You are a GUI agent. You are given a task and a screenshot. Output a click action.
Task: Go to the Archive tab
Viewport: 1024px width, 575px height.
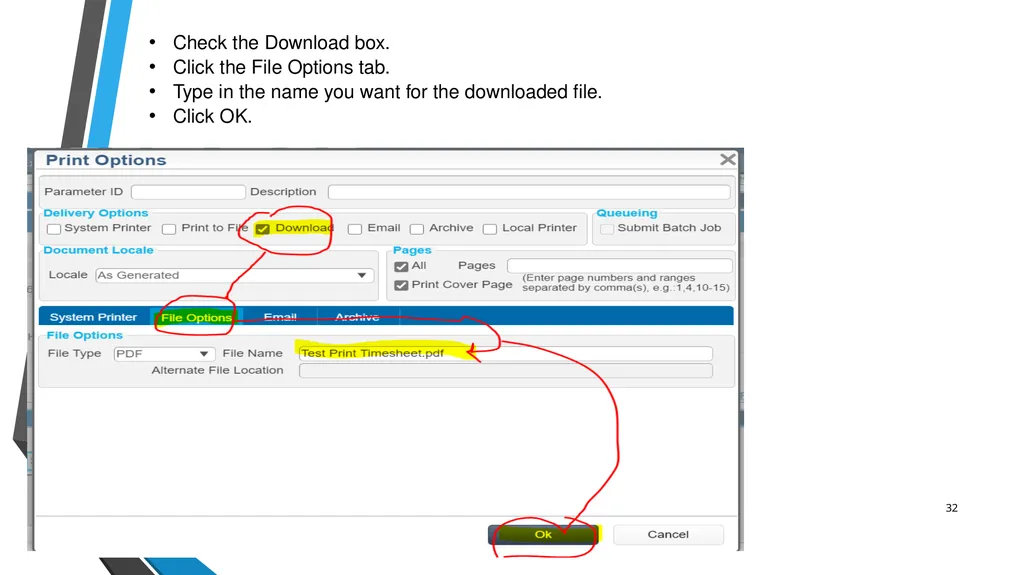357,317
